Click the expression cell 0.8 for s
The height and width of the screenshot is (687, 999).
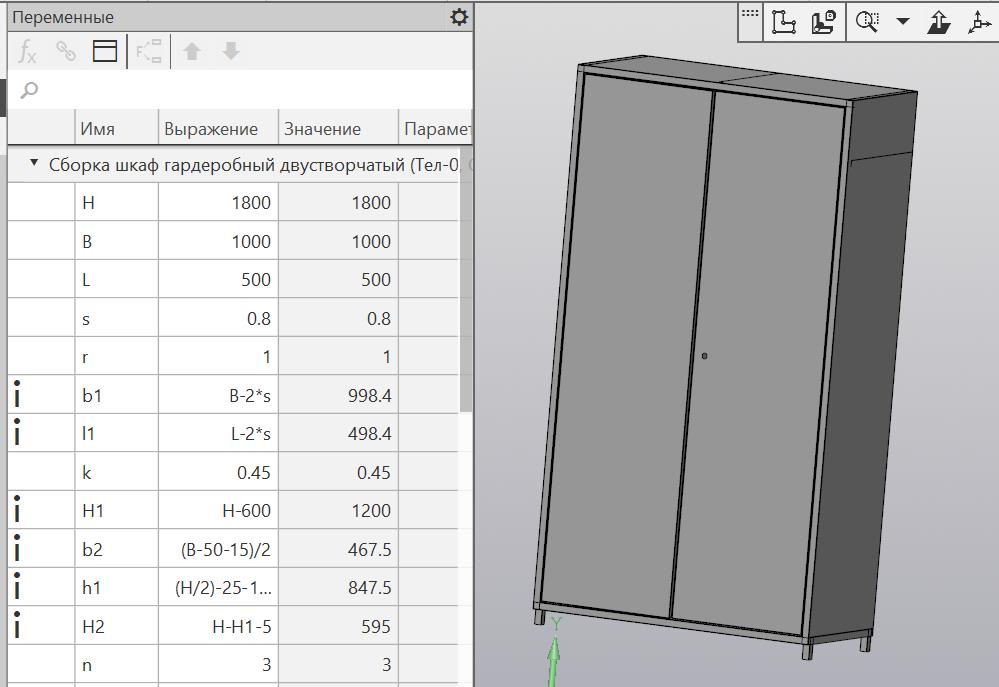218,319
